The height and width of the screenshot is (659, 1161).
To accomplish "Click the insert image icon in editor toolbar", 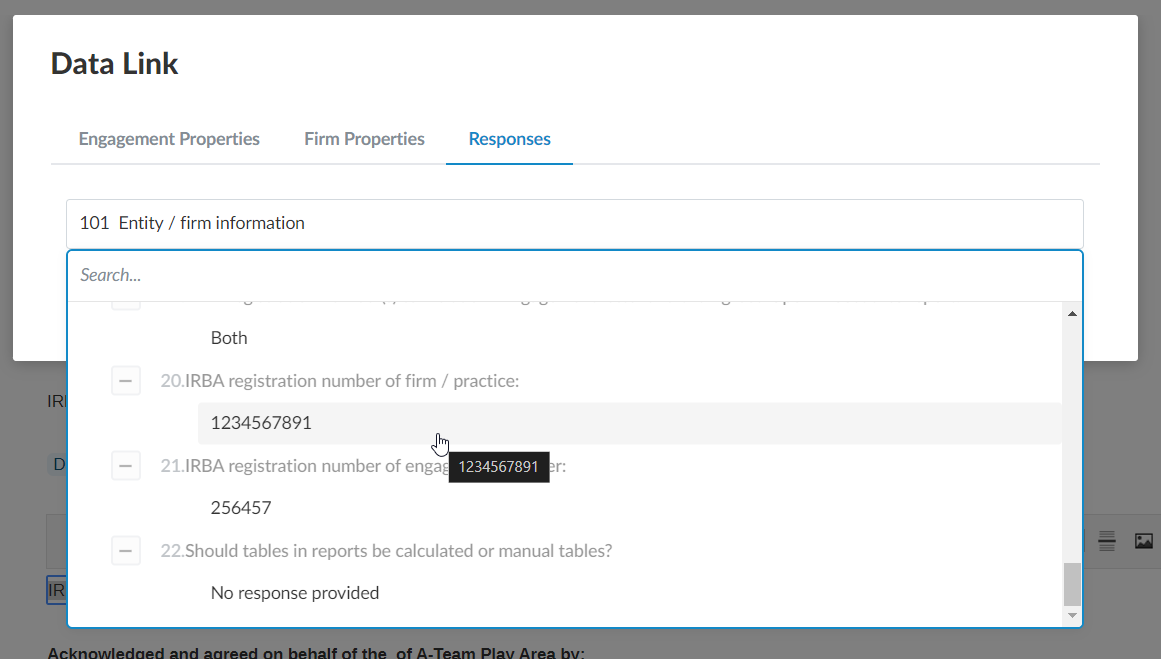I will pyautogui.click(x=1143, y=541).
